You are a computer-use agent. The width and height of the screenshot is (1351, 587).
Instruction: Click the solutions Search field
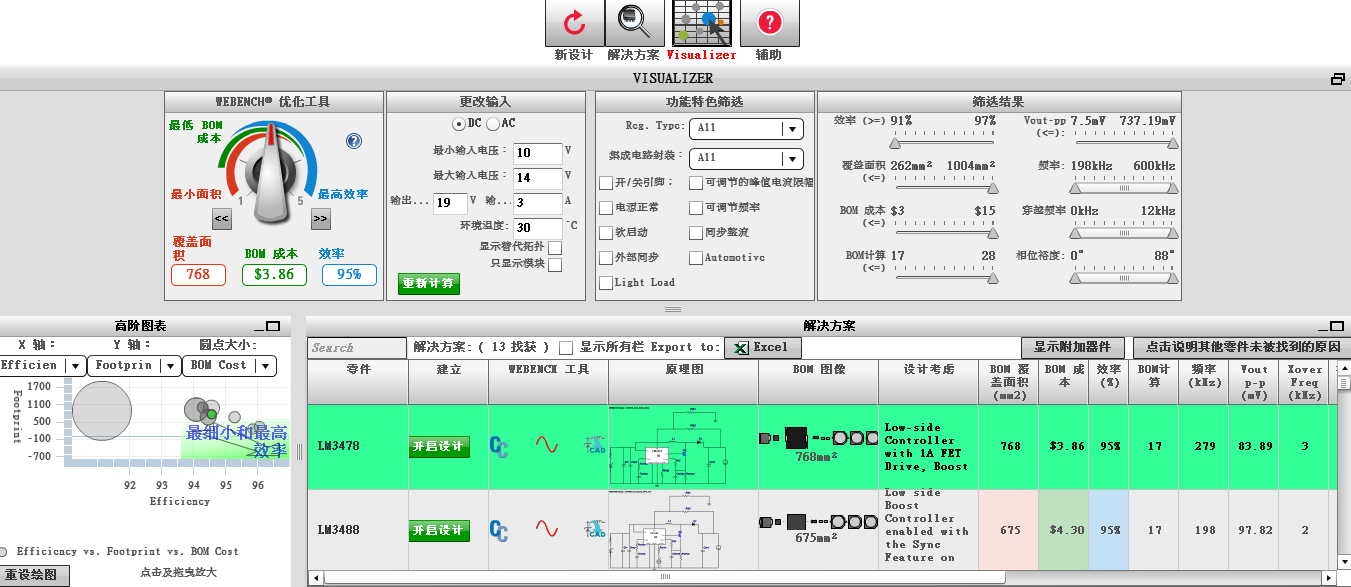tap(356, 348)
